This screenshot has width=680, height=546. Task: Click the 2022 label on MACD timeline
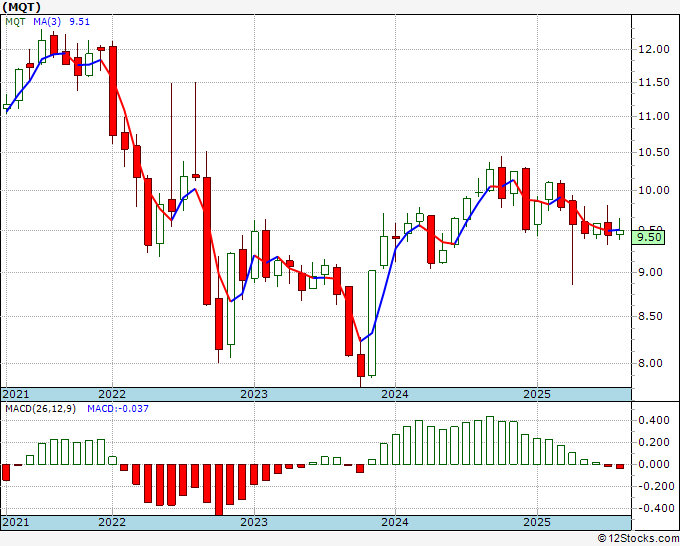pos(112,522)
